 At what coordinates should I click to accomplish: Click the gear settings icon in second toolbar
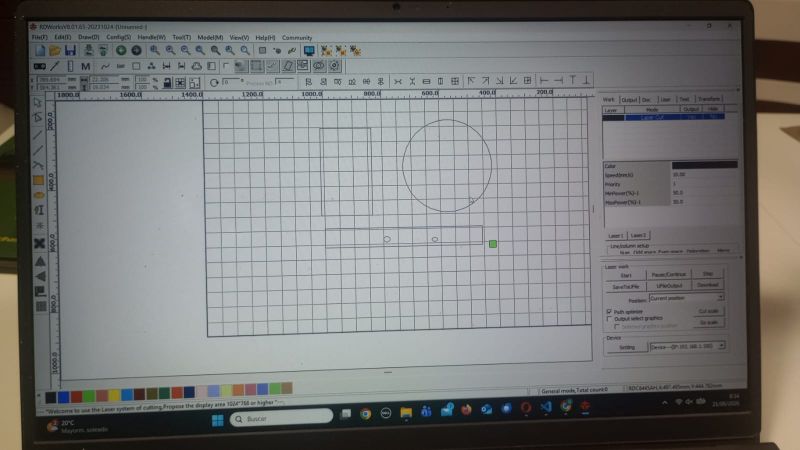[x=335, y=66]
